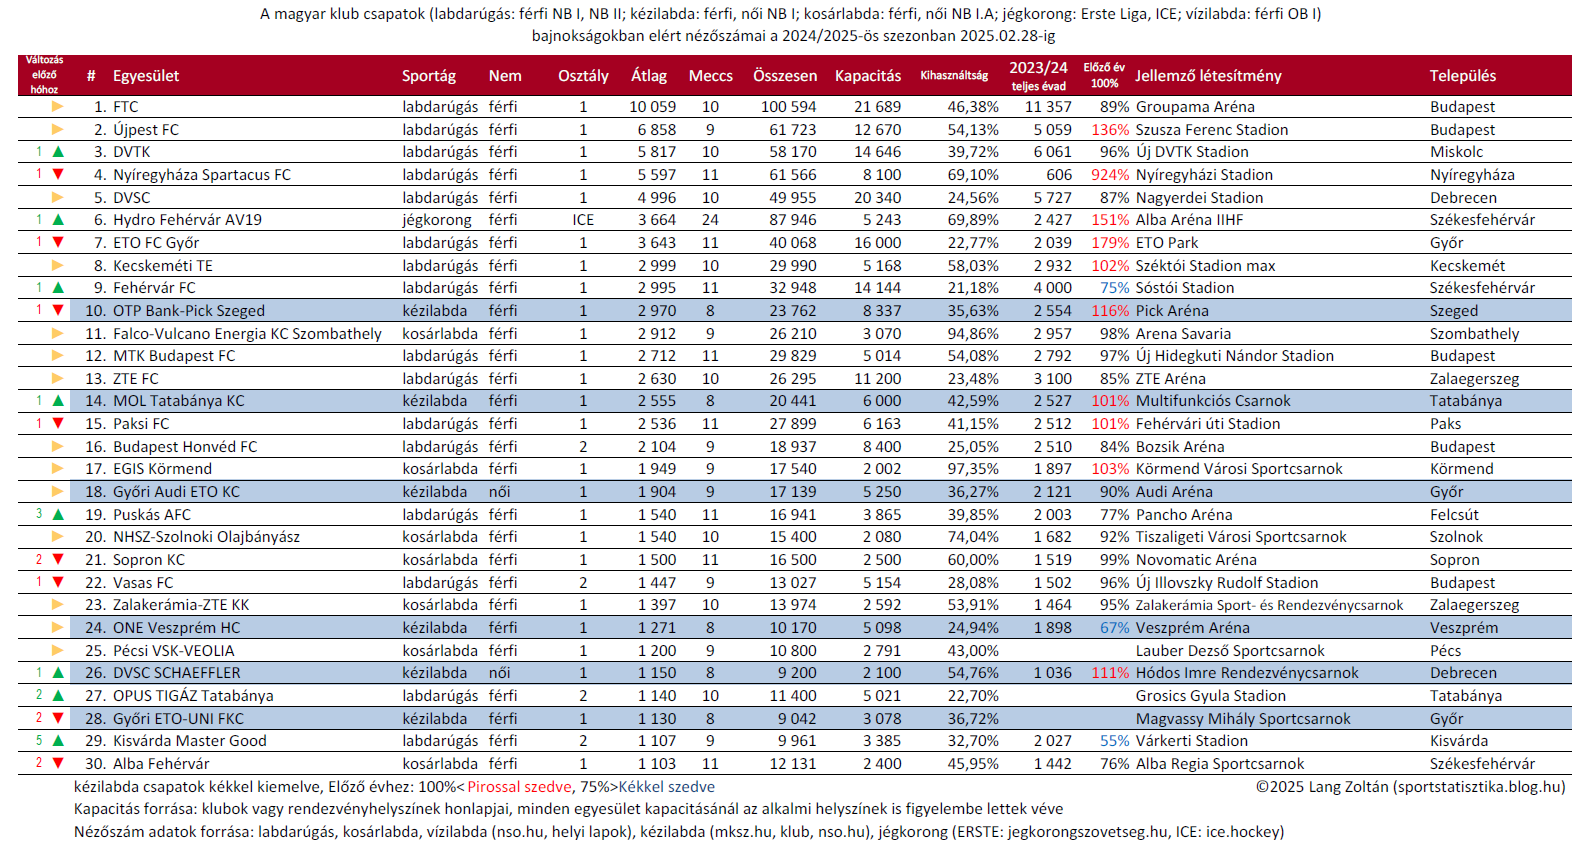Click orange arrow for NHSZ-Szolnoki Olajbányász

58,537
